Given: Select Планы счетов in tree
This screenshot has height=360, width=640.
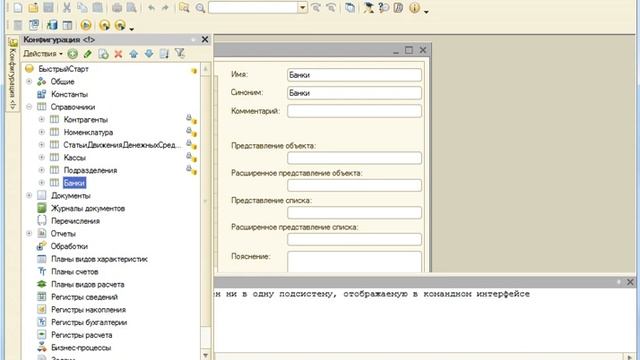Looking at the screenshot, I should coord(74,271).
